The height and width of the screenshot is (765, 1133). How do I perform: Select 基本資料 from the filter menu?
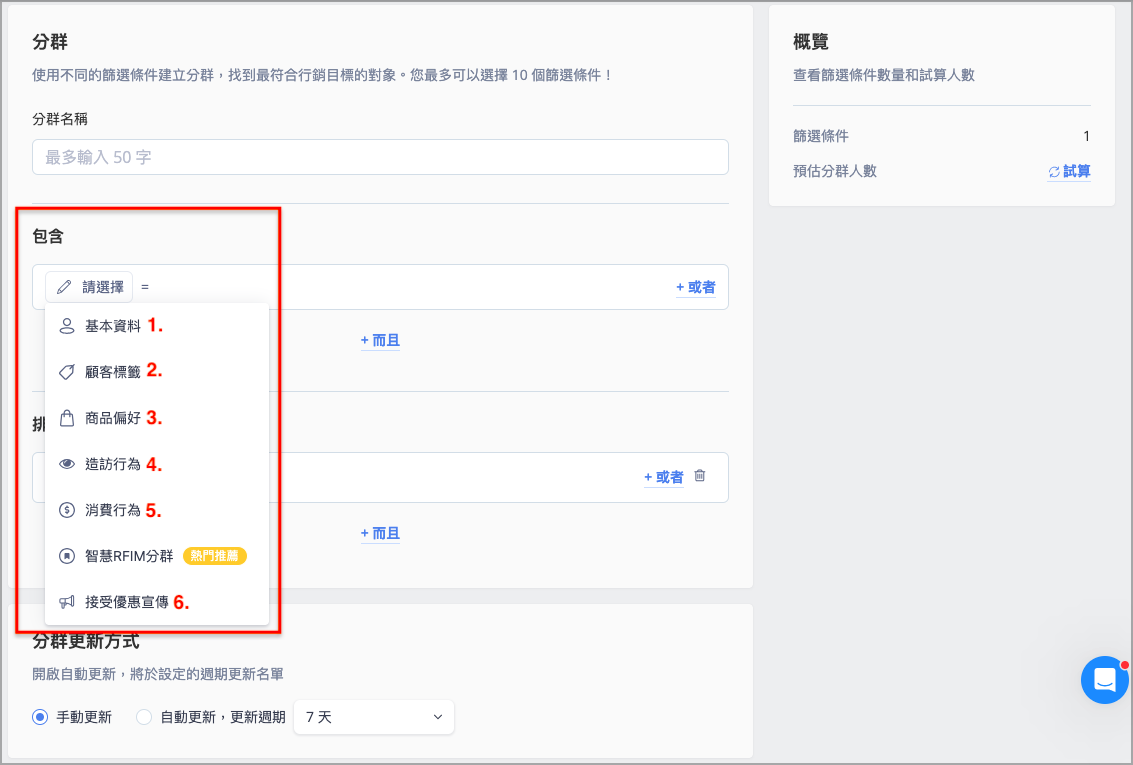pos(157,326)
